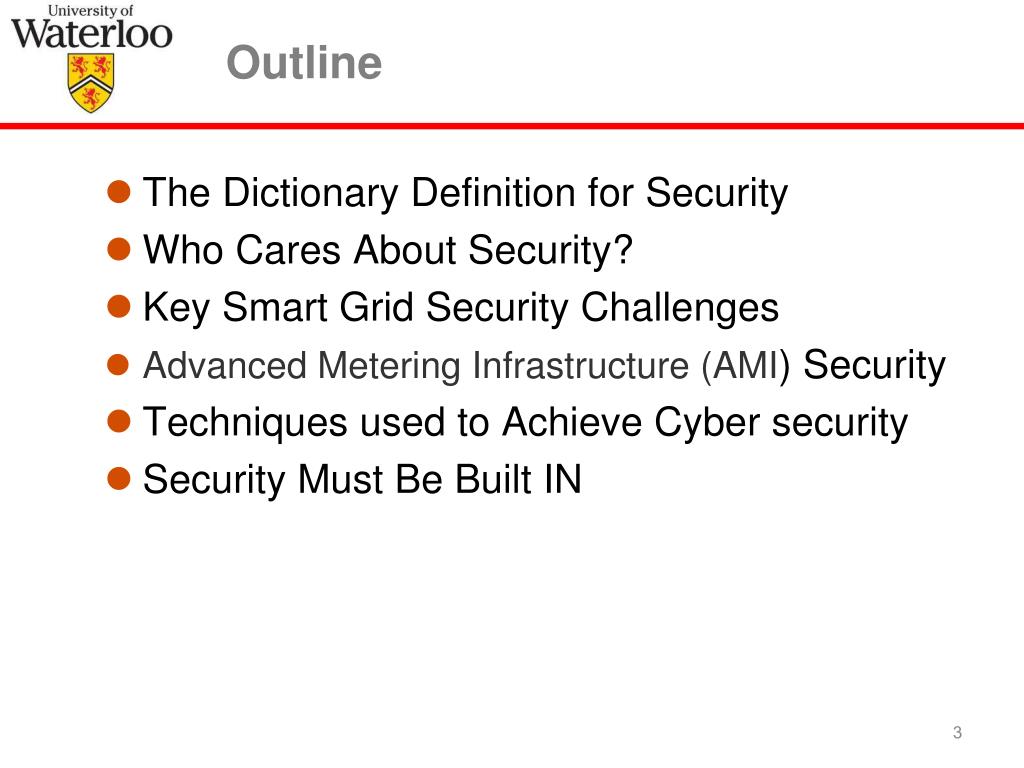The width and height of the screenshot is (1024, 768).
Task: Select 'Security Must Be Built IN' line
Action: pyautogui.click(x=362, y=480)
